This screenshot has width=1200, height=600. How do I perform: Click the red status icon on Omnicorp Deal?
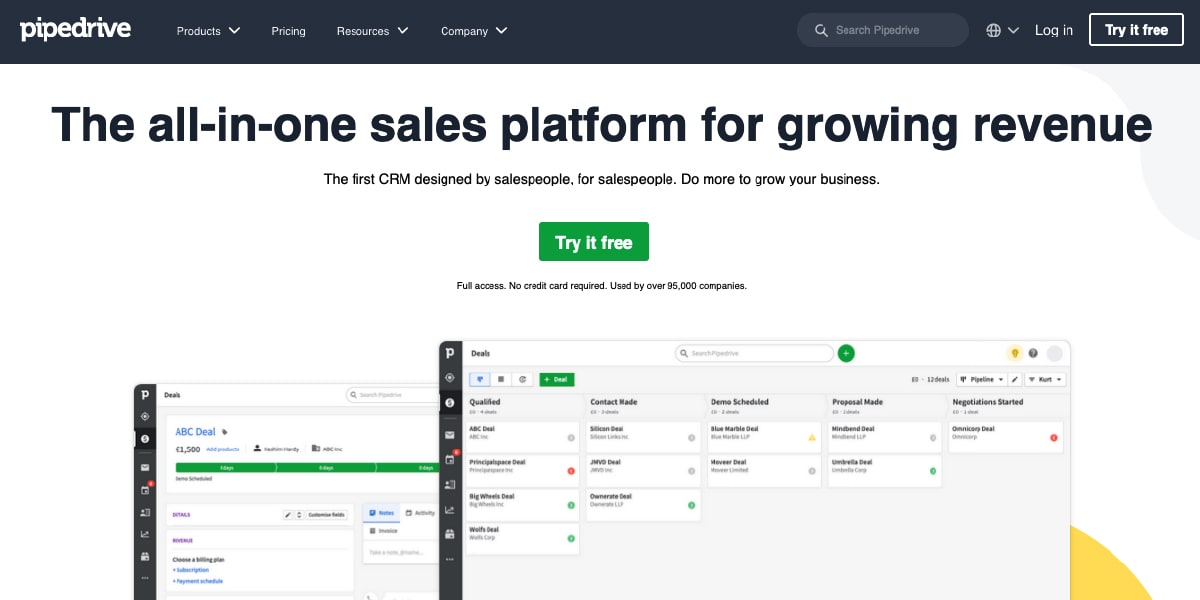(1053, 437)
